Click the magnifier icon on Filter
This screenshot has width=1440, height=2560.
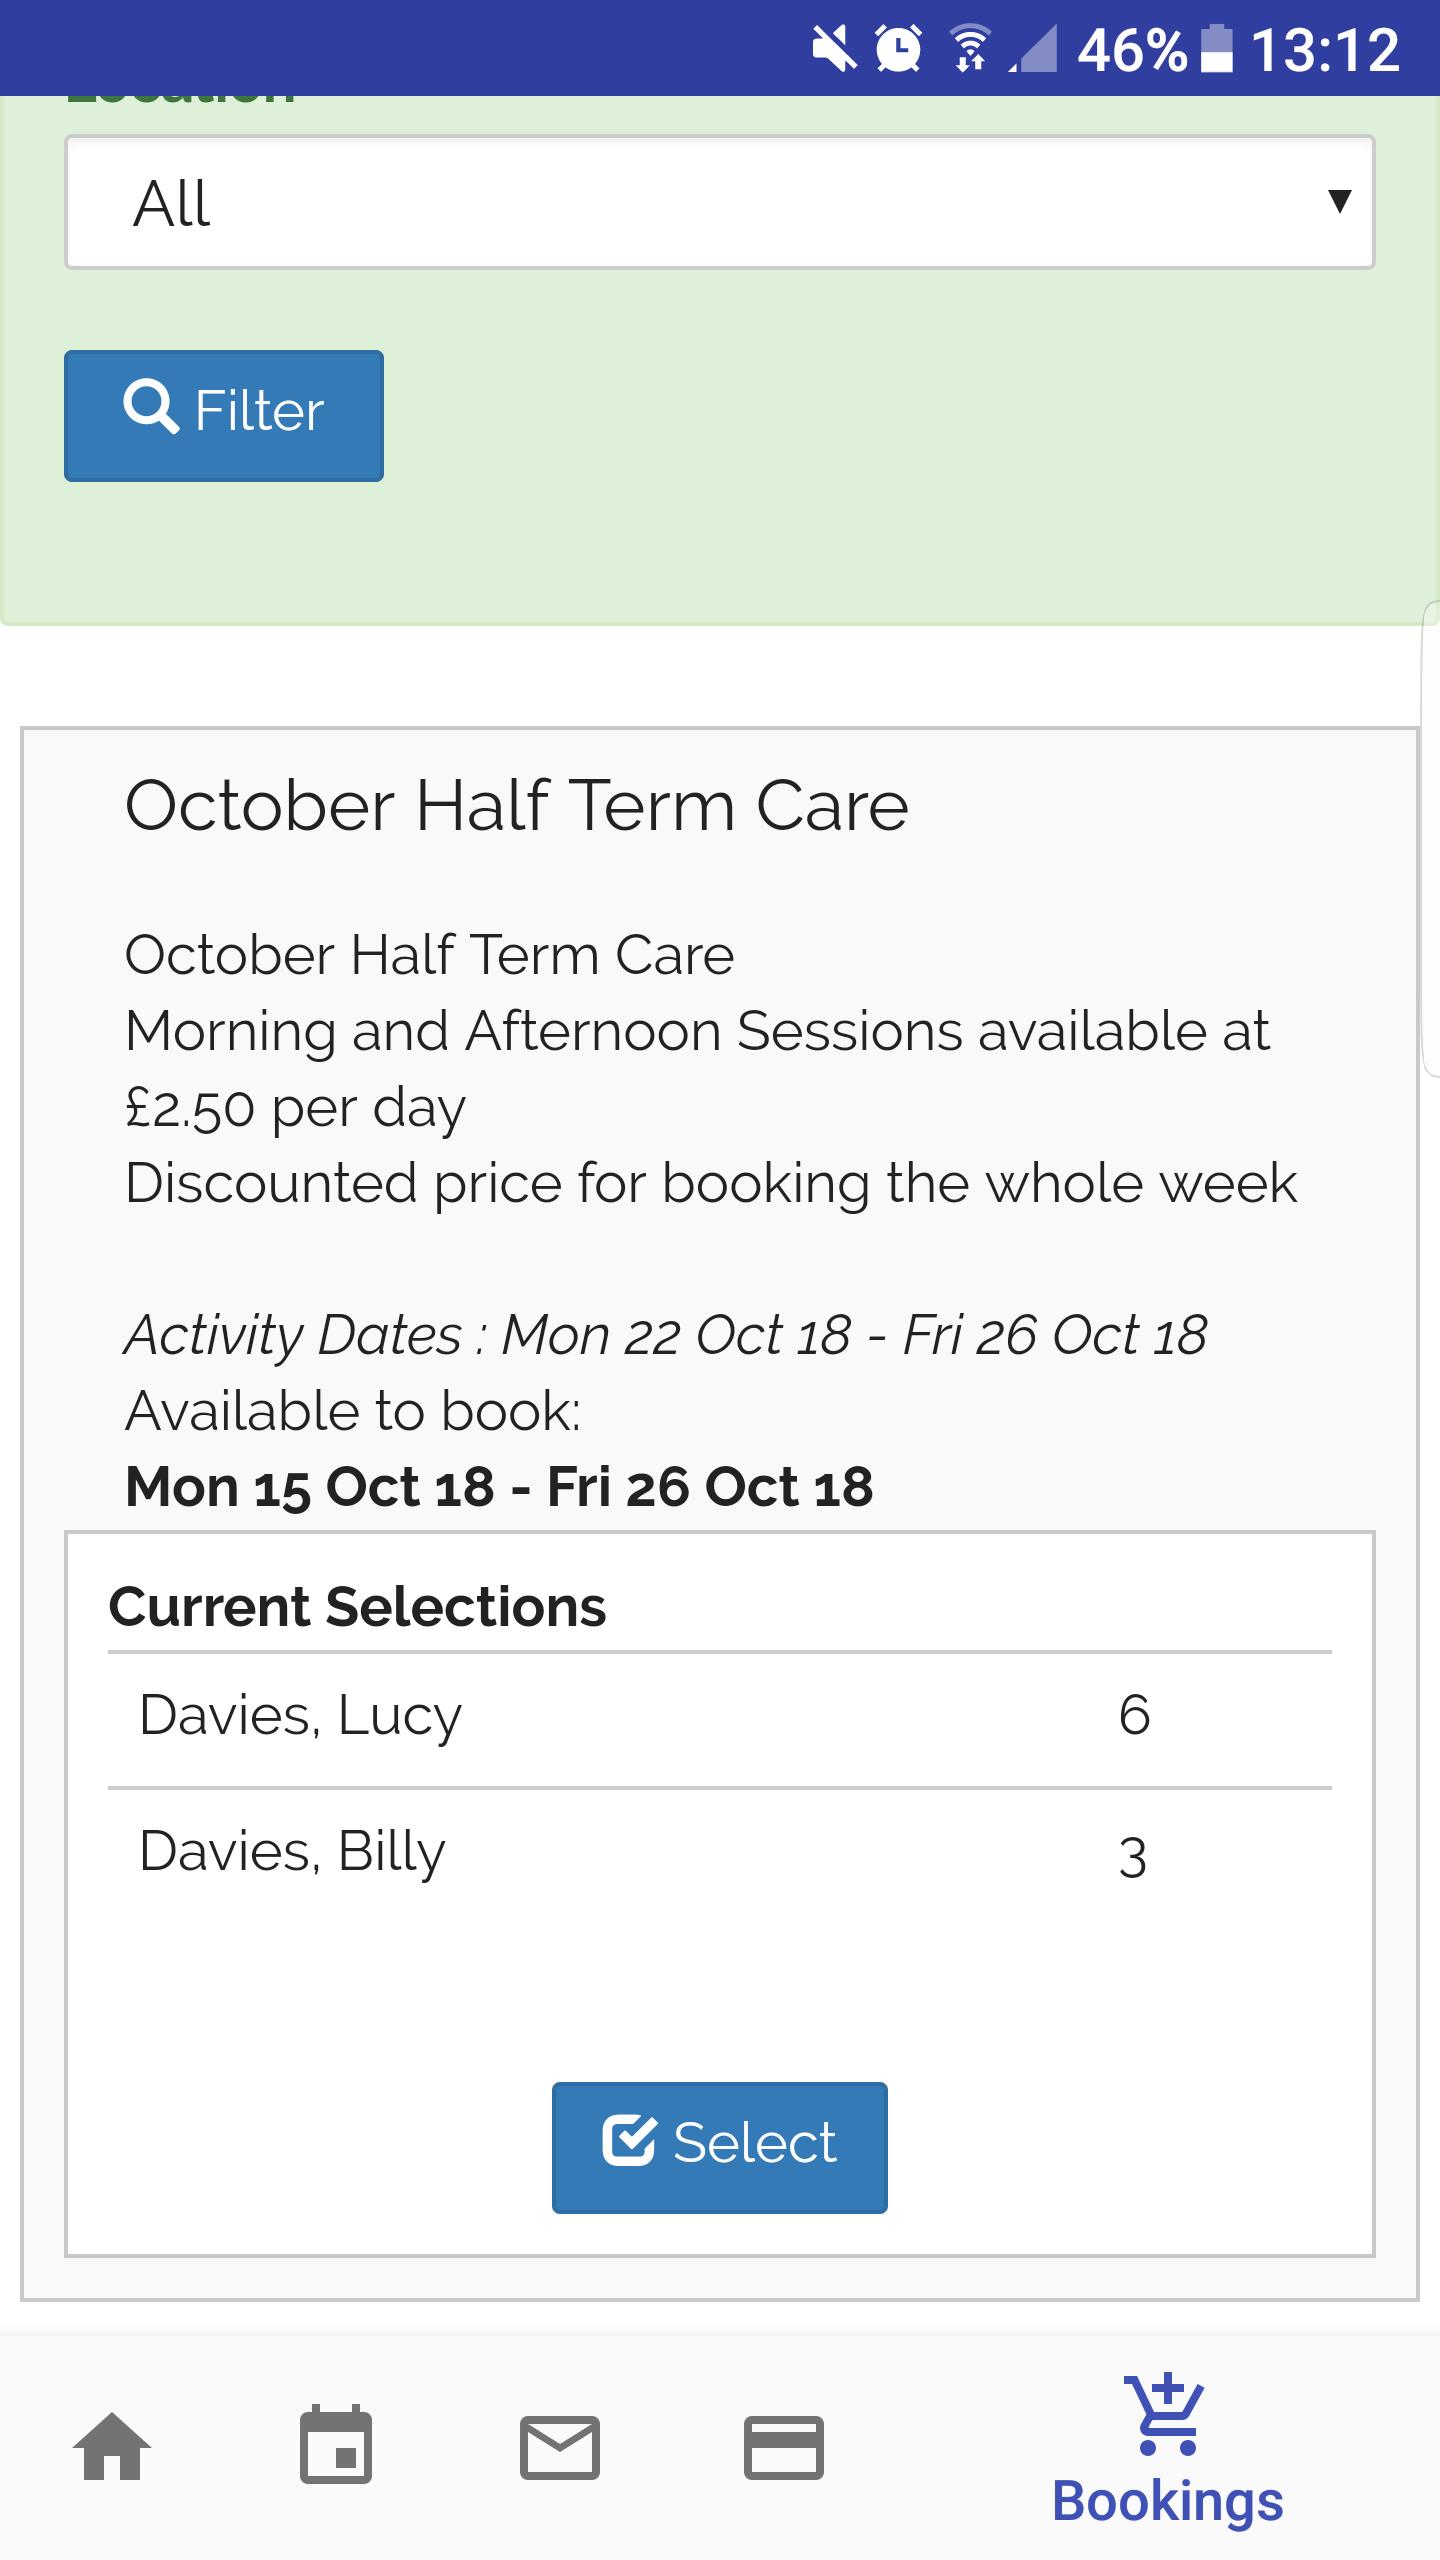pos(151,407)
